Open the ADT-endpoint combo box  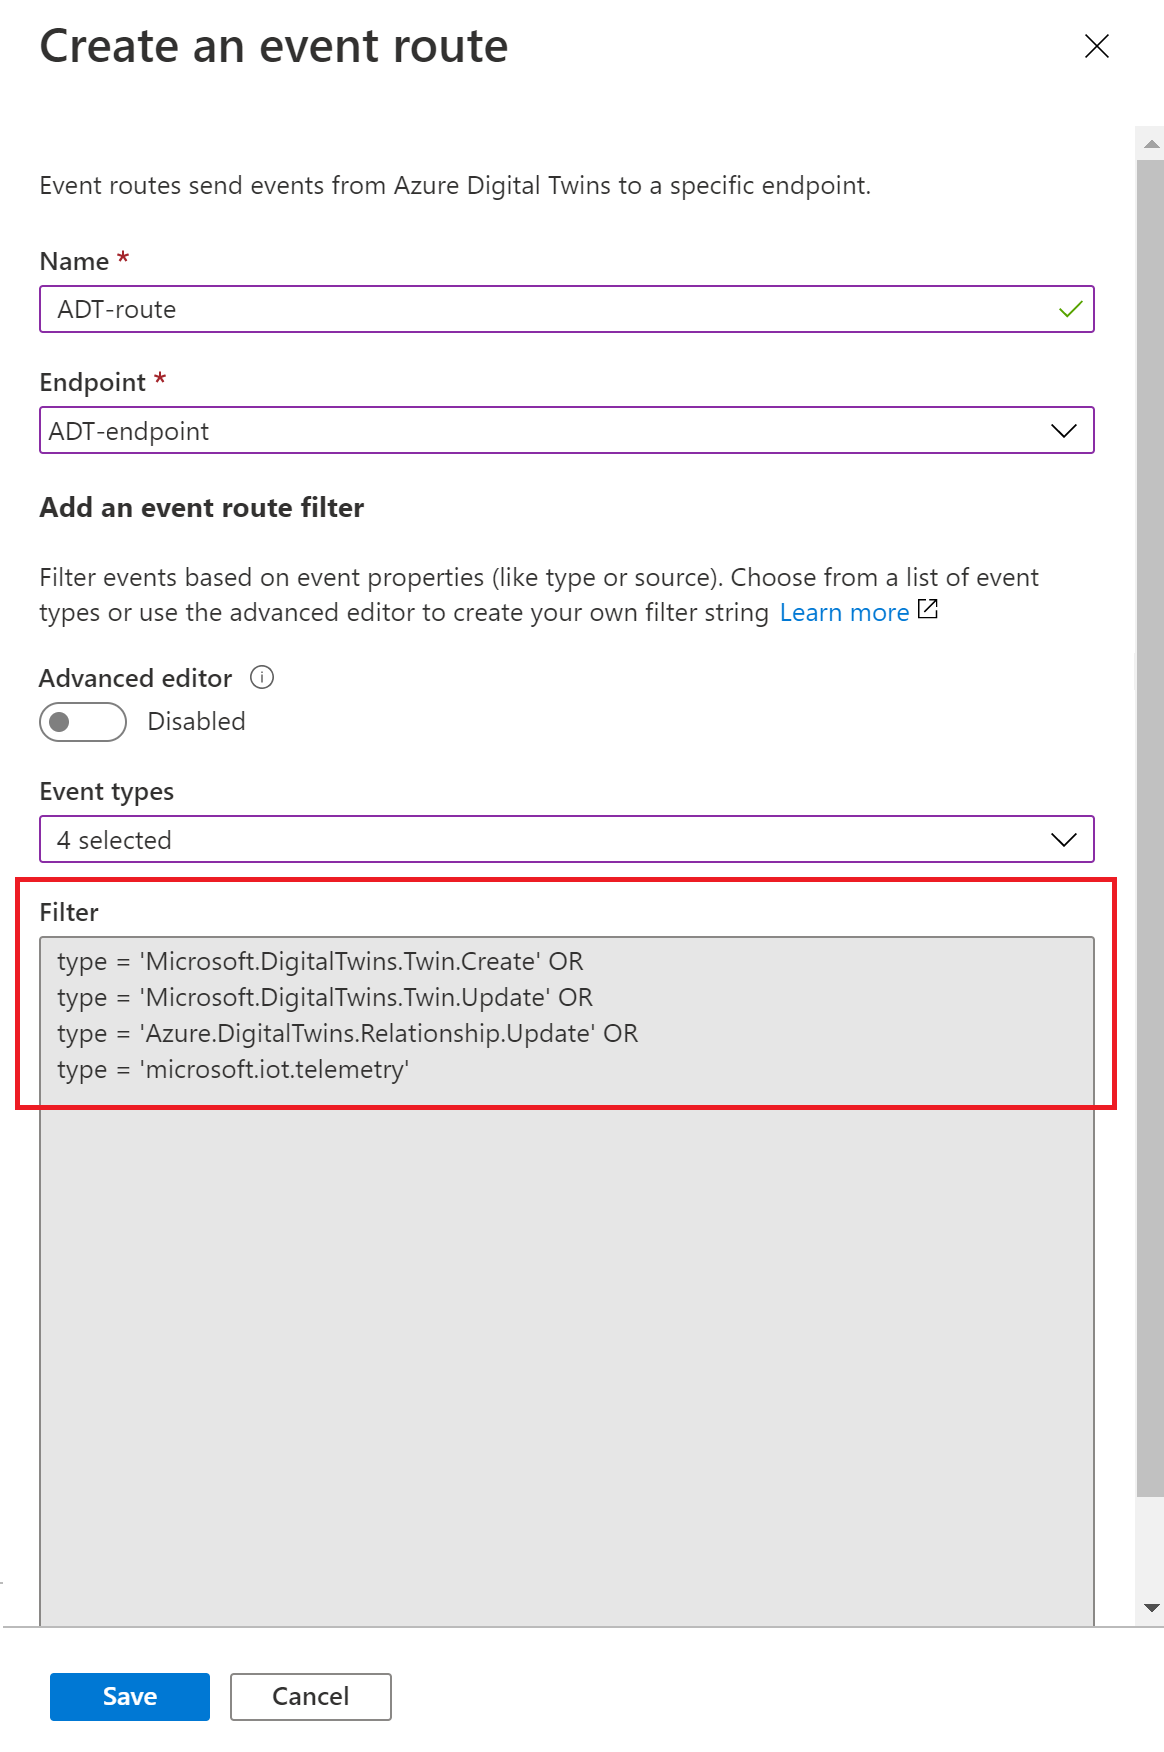[567, 431]
